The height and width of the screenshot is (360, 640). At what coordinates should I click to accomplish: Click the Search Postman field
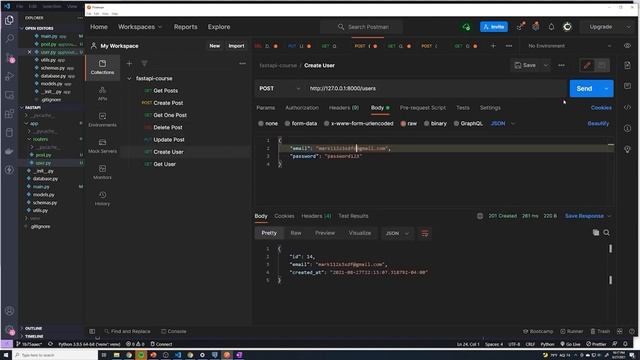(361, 27)
